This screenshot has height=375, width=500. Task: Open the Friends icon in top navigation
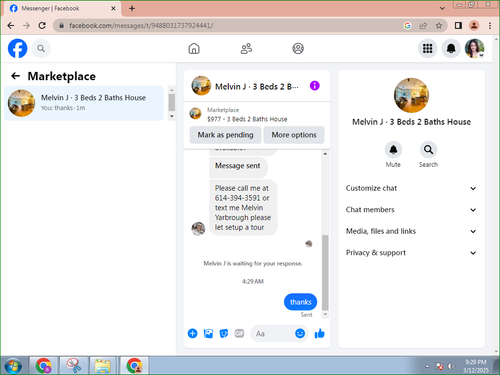(246, 49)
